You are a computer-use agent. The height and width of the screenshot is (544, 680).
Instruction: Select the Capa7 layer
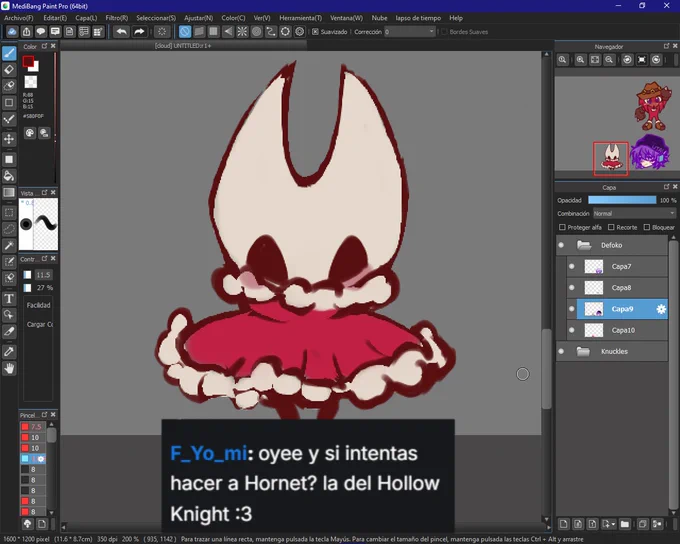pyautogui.click(x=623, y=266)
